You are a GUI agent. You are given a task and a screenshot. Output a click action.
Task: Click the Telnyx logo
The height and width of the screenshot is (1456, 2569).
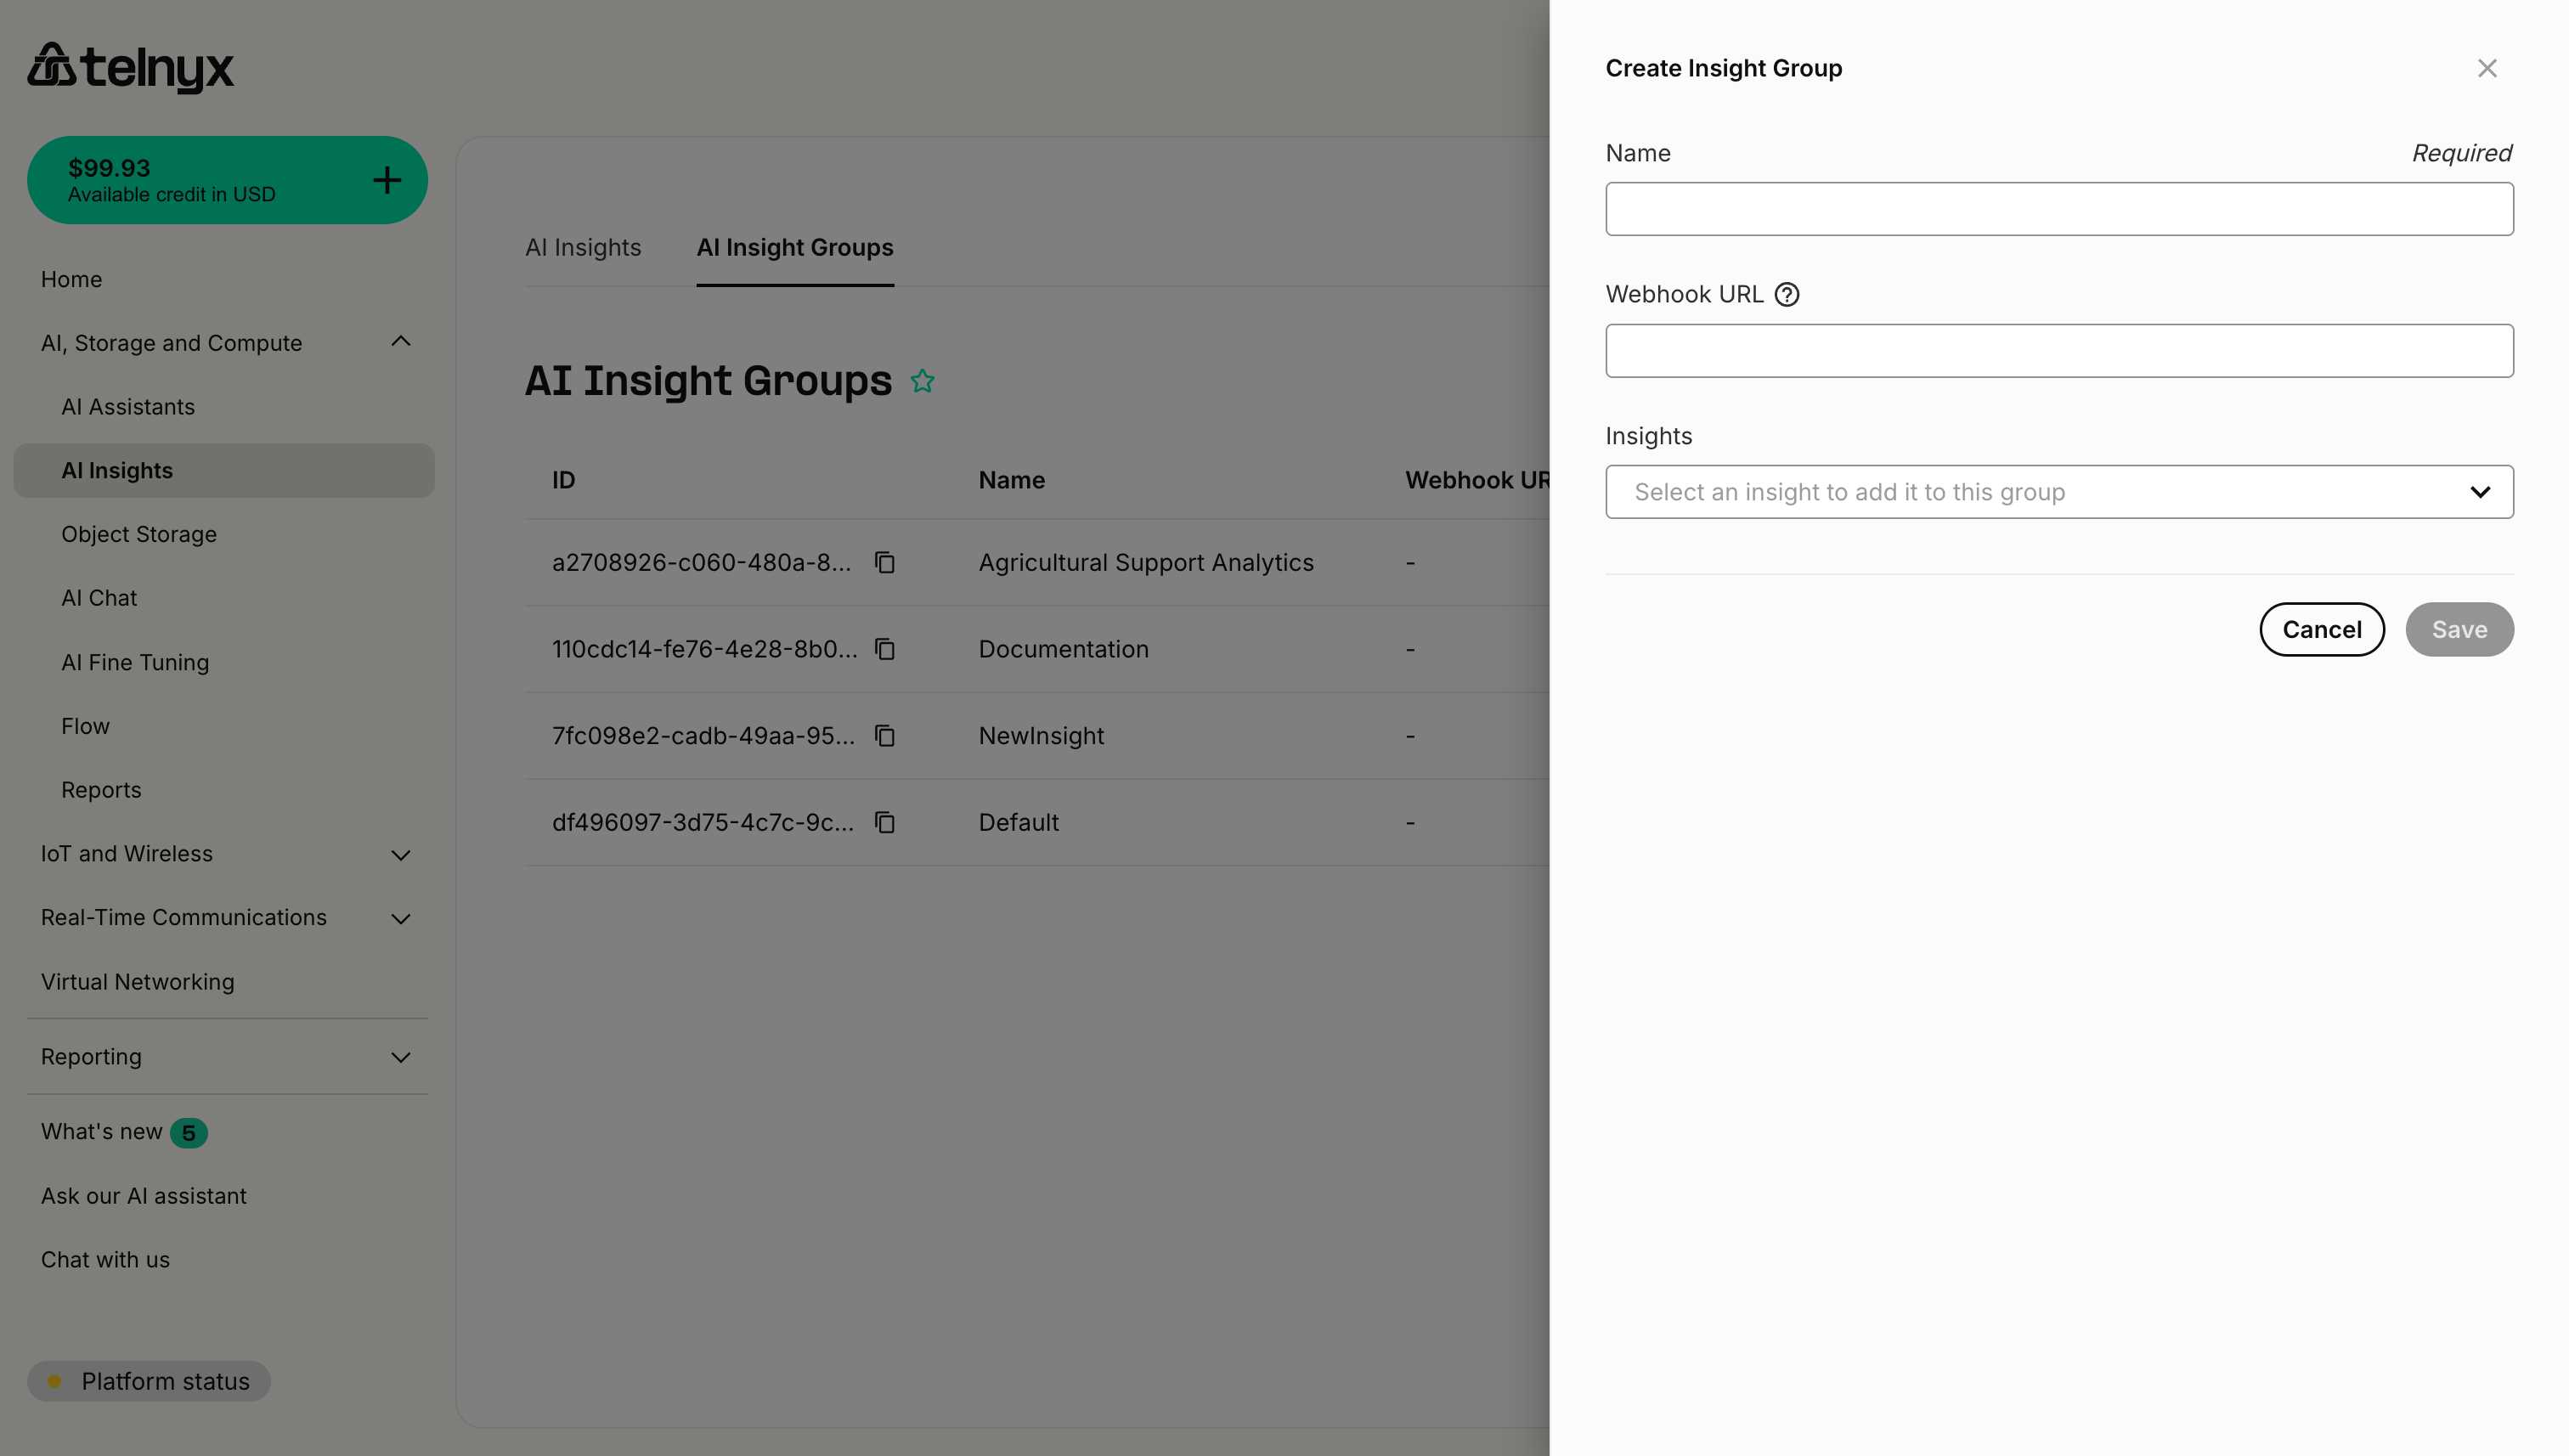tap(130, 67)
